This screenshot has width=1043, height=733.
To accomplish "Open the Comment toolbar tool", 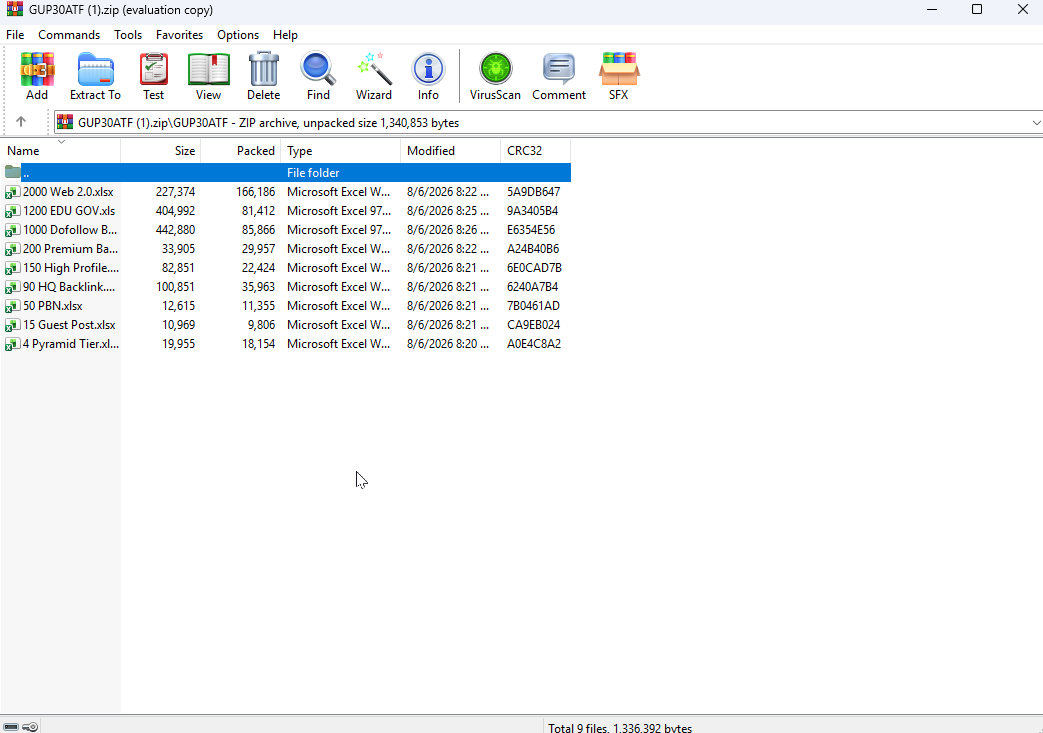I will 559,76.
